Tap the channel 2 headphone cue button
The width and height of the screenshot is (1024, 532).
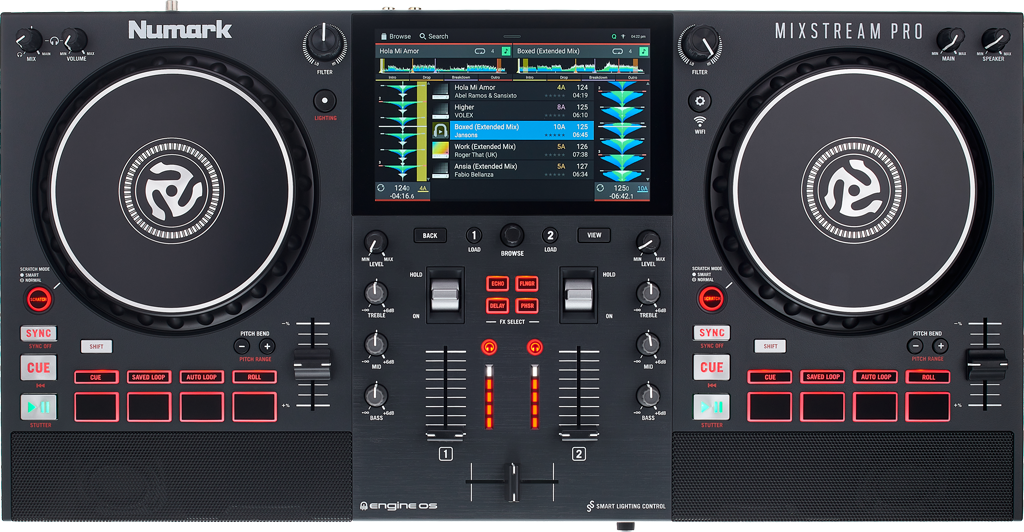click(x=534, y=347)
